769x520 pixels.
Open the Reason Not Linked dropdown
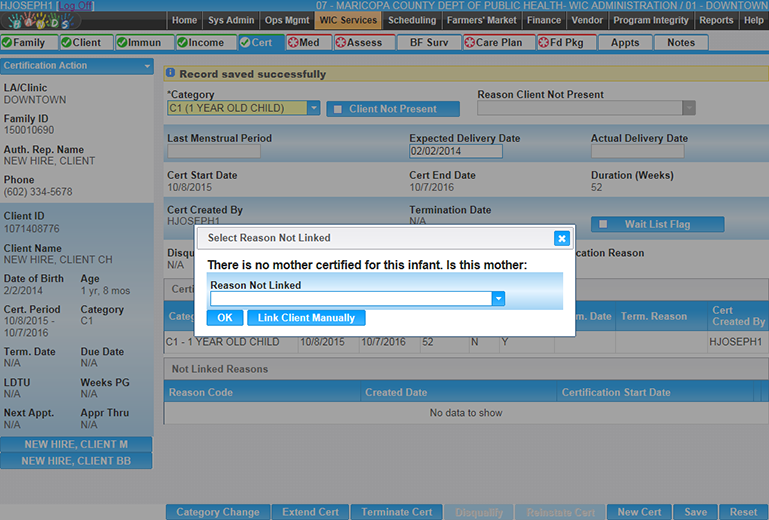coord(498,299)
